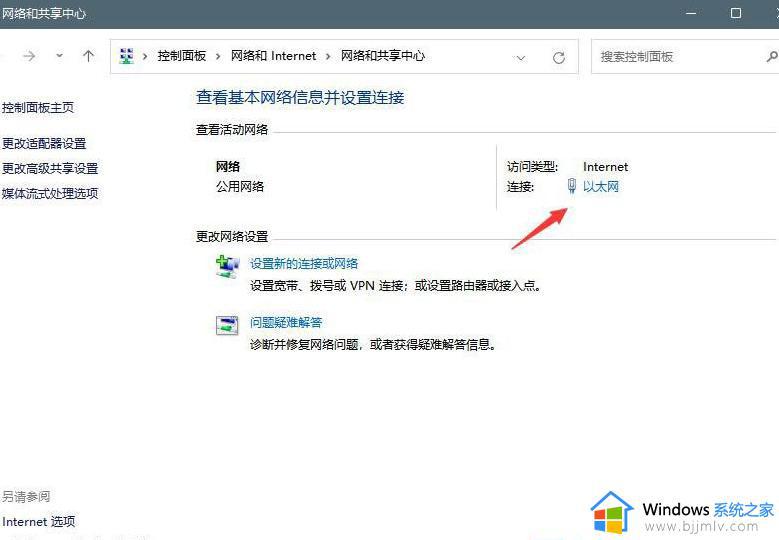779x540 pixels.
Task: Open 更改适配器设置 link
Action: click(x=44, y=144)
